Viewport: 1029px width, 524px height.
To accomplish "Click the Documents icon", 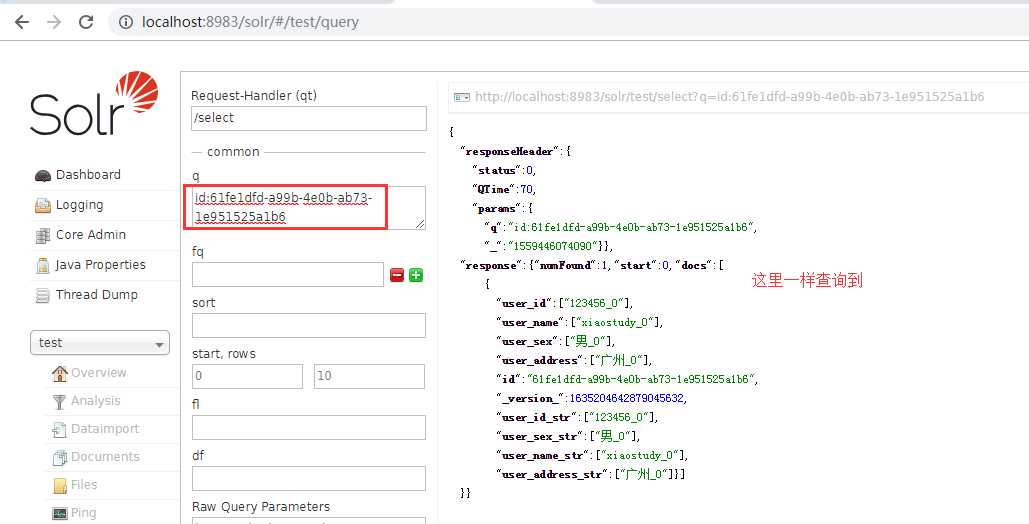I will pos(60,457).
